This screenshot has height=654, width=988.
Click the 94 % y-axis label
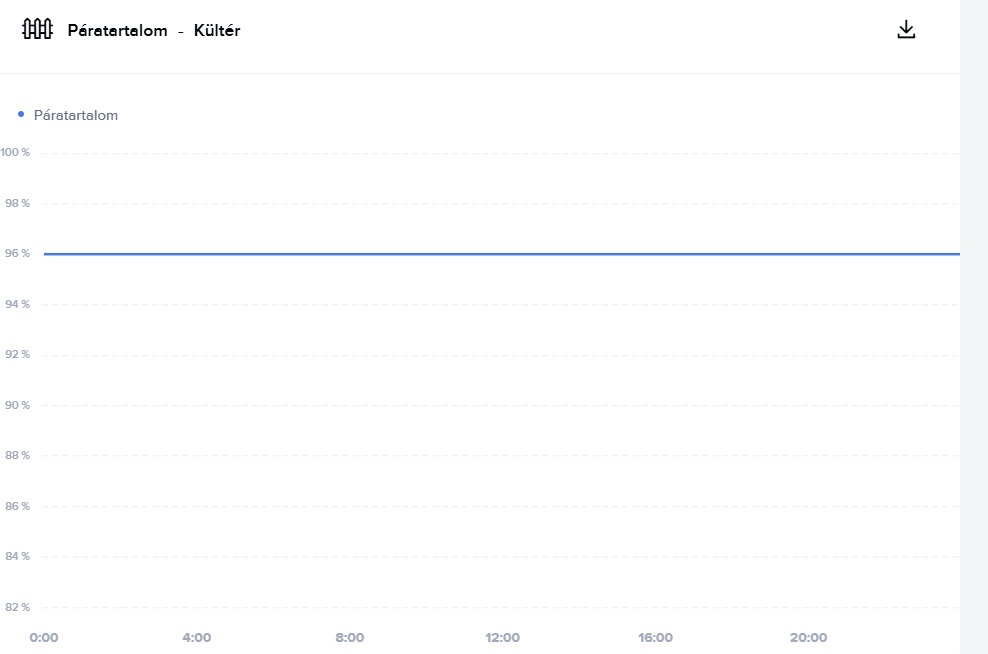pos(17,304)
